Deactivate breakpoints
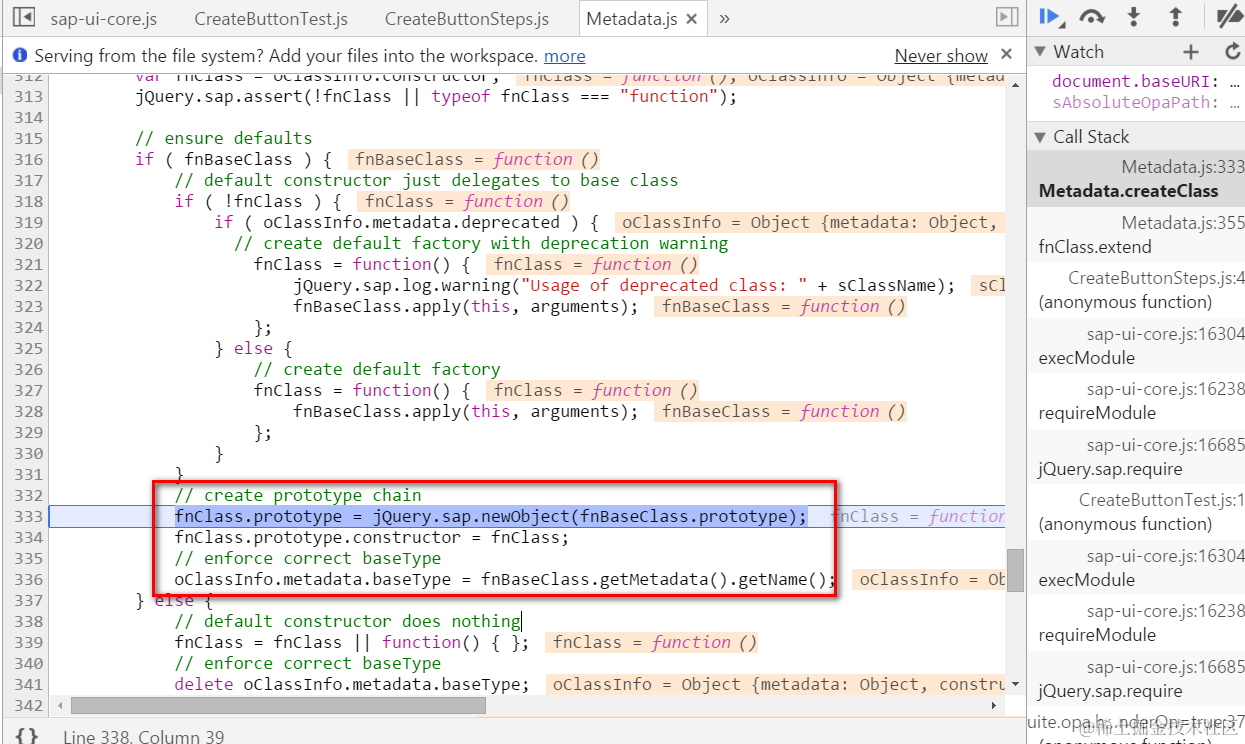Screen dimensions: 1245x744 [x=1230, y=17]
